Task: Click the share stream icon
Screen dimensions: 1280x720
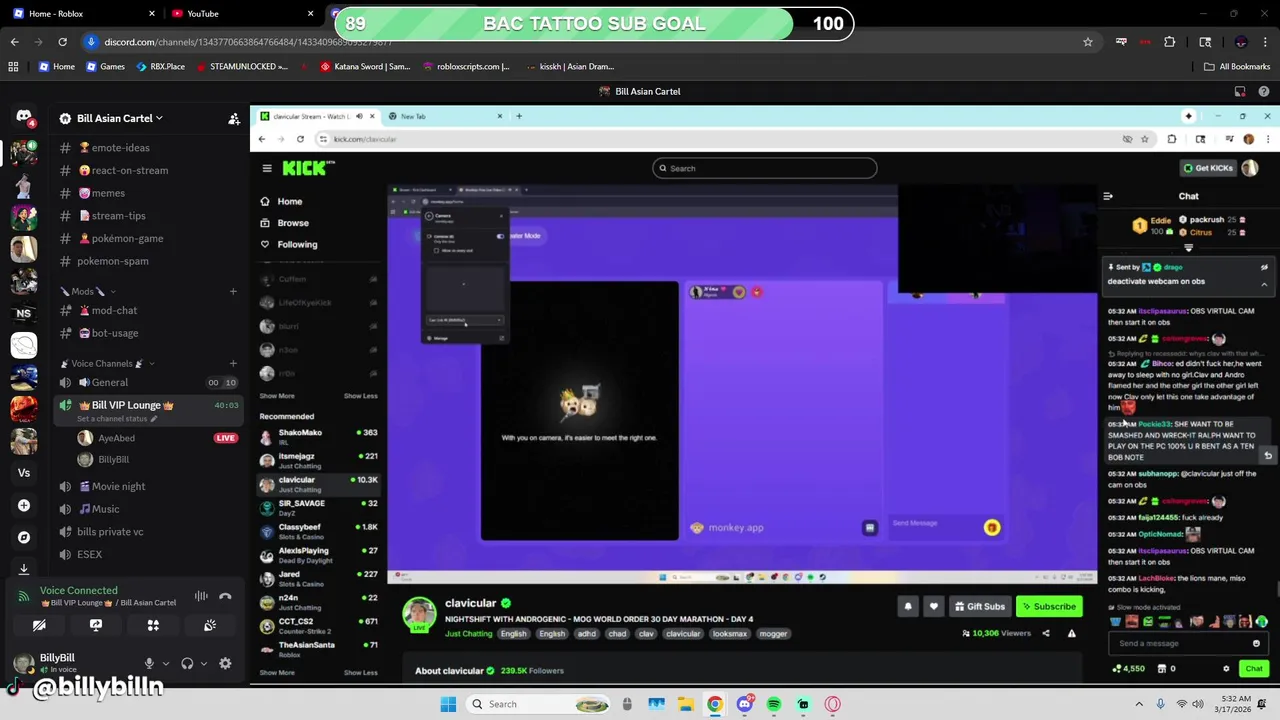Action: 1046,633
